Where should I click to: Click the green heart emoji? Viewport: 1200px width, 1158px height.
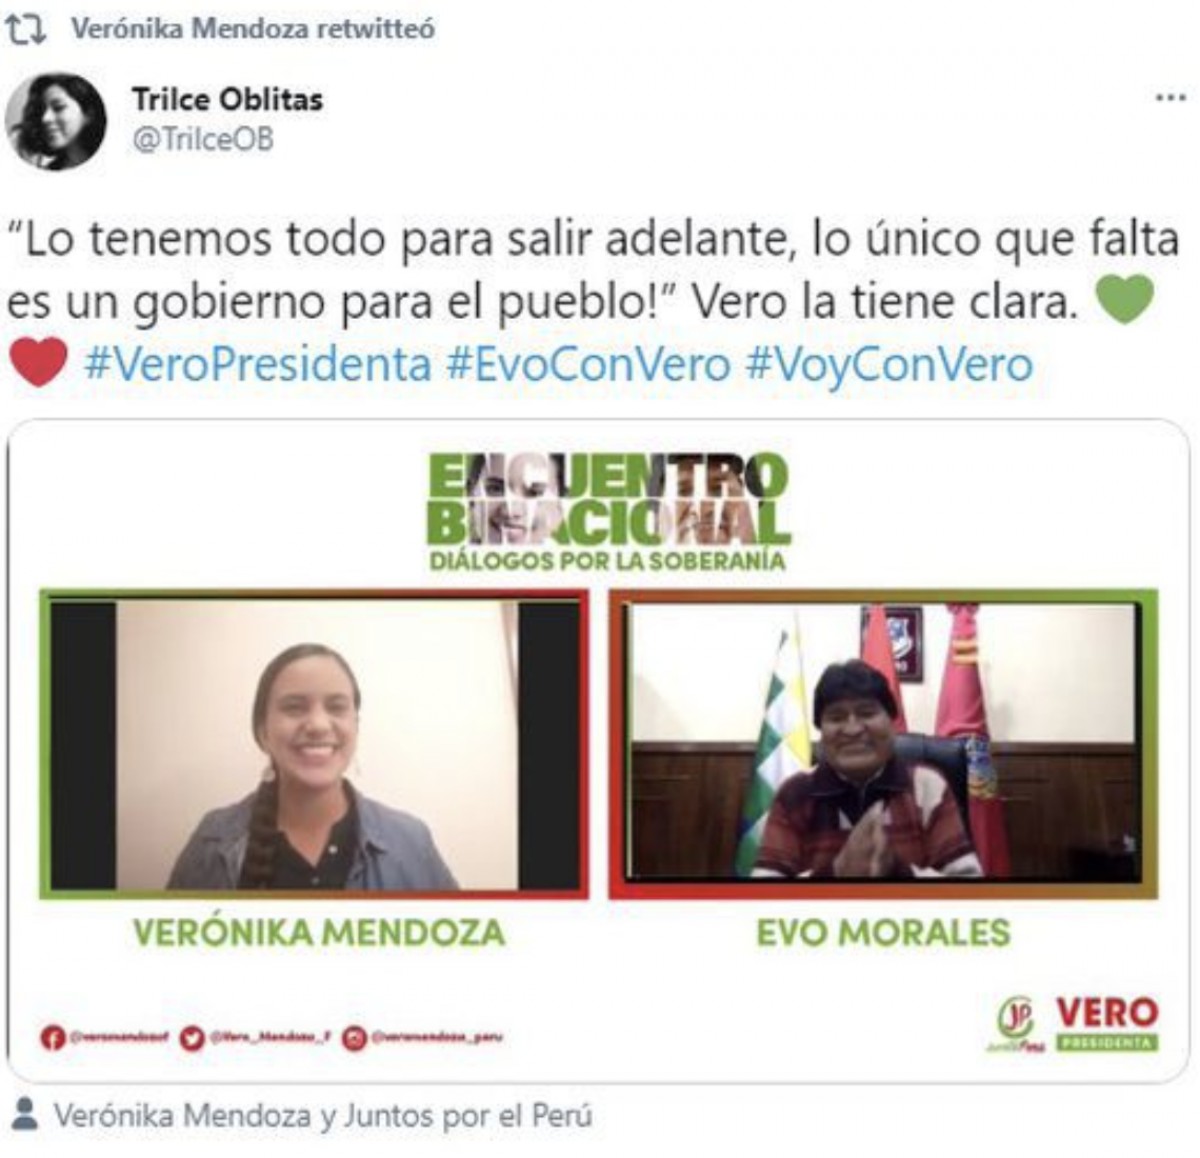(1125, 299)
